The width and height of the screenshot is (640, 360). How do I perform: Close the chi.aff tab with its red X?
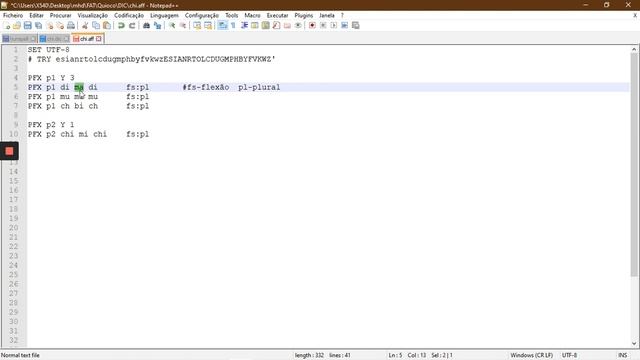coord(99,39)
